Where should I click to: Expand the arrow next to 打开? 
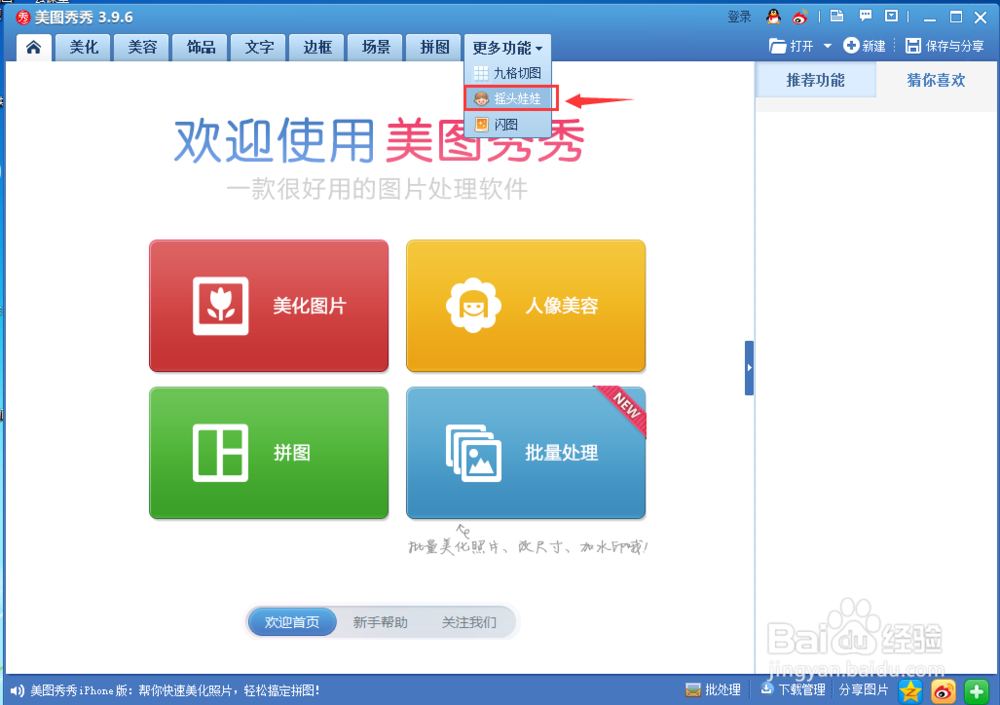[827, 46]
